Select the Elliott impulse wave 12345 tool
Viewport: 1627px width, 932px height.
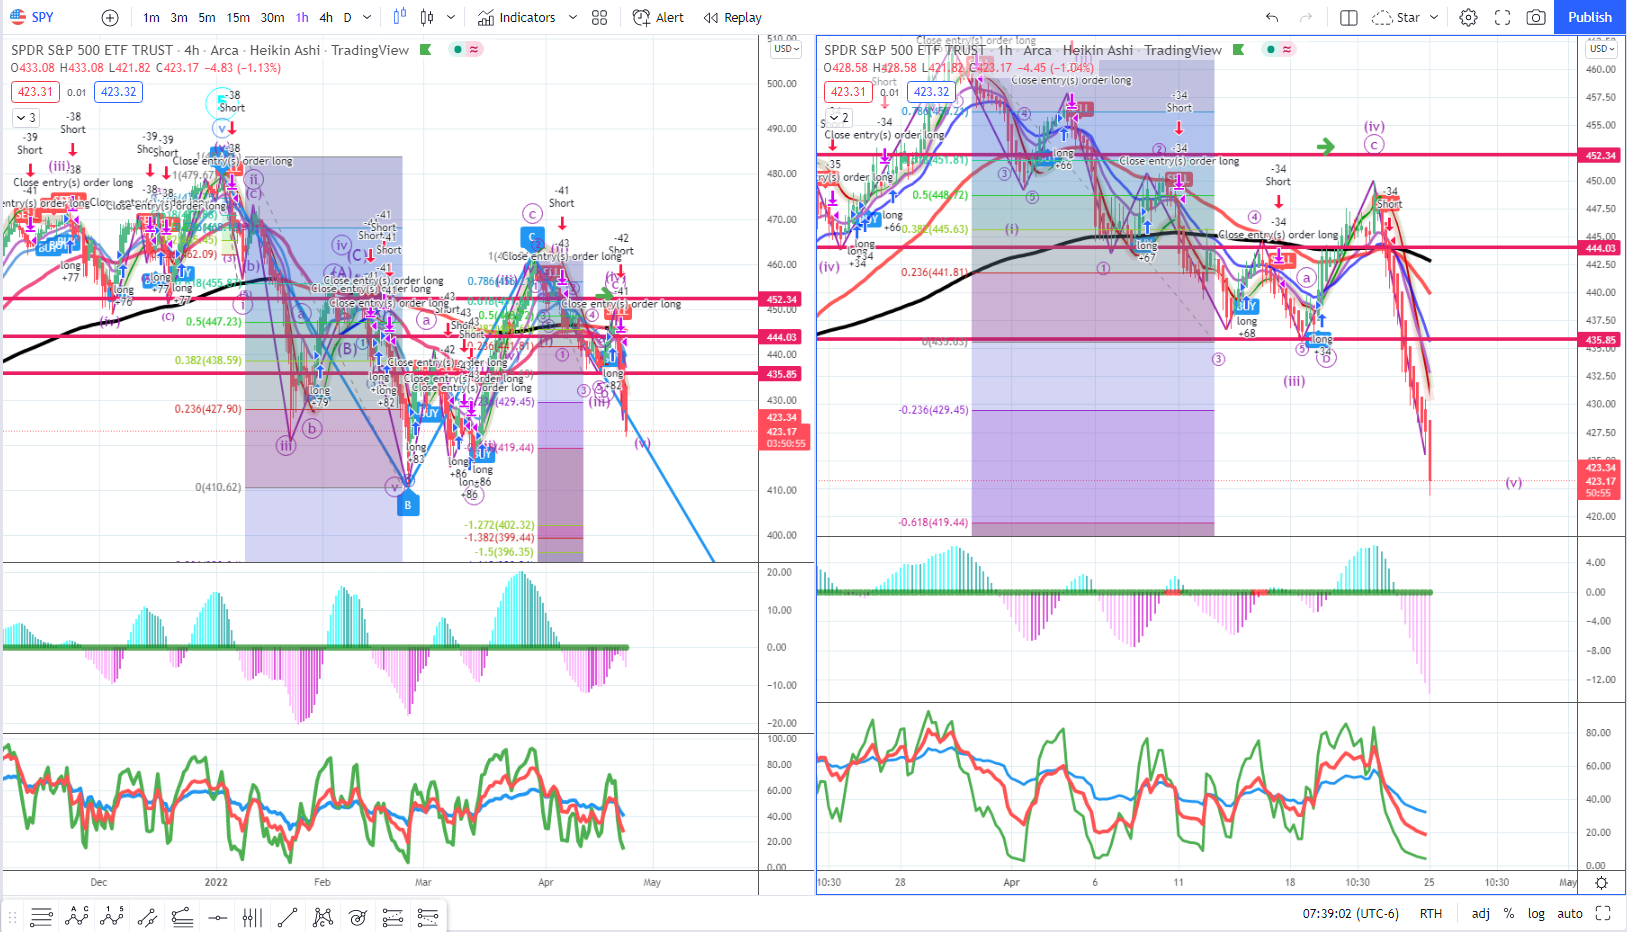pos(112,916)
